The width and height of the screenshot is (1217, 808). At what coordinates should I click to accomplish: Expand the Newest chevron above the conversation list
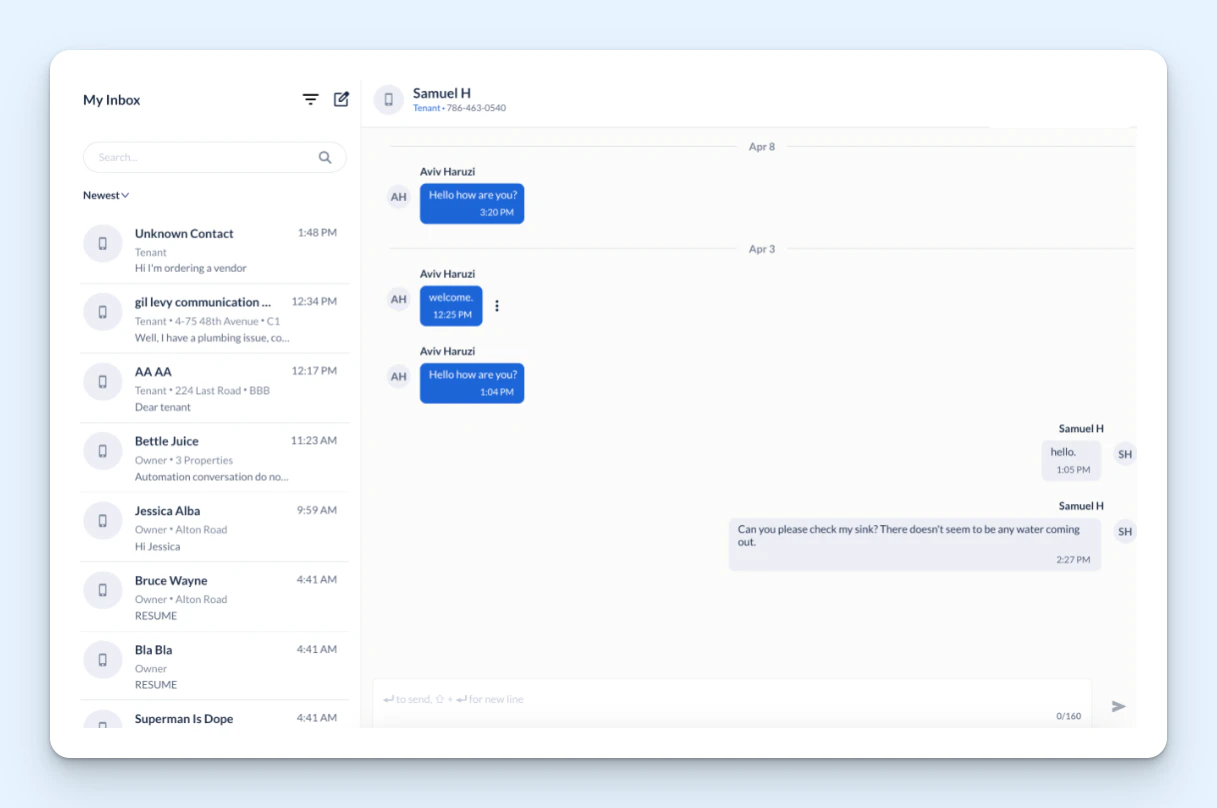click(x=125, y=195)
